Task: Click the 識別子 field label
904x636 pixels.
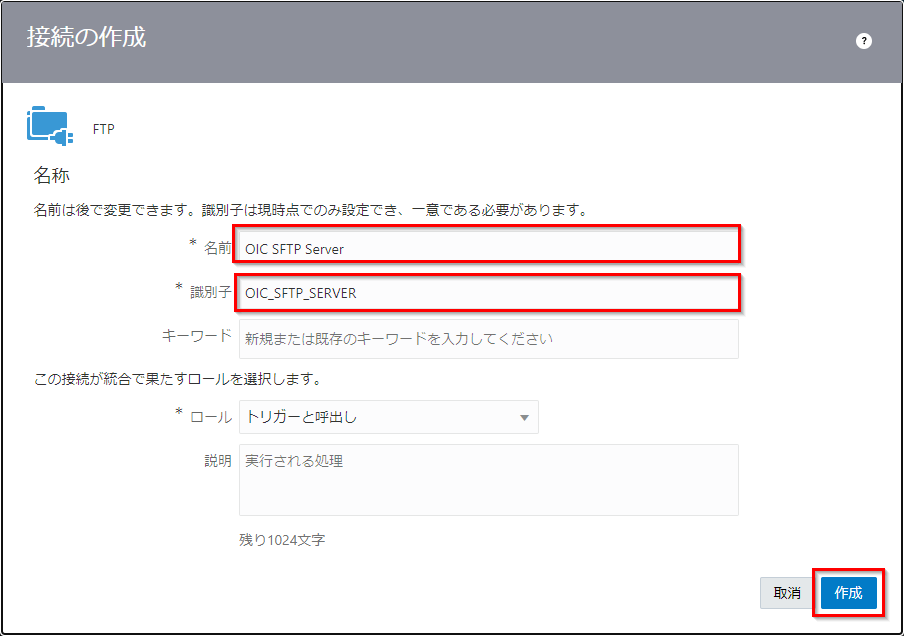Action: click(x=210, y=292)
